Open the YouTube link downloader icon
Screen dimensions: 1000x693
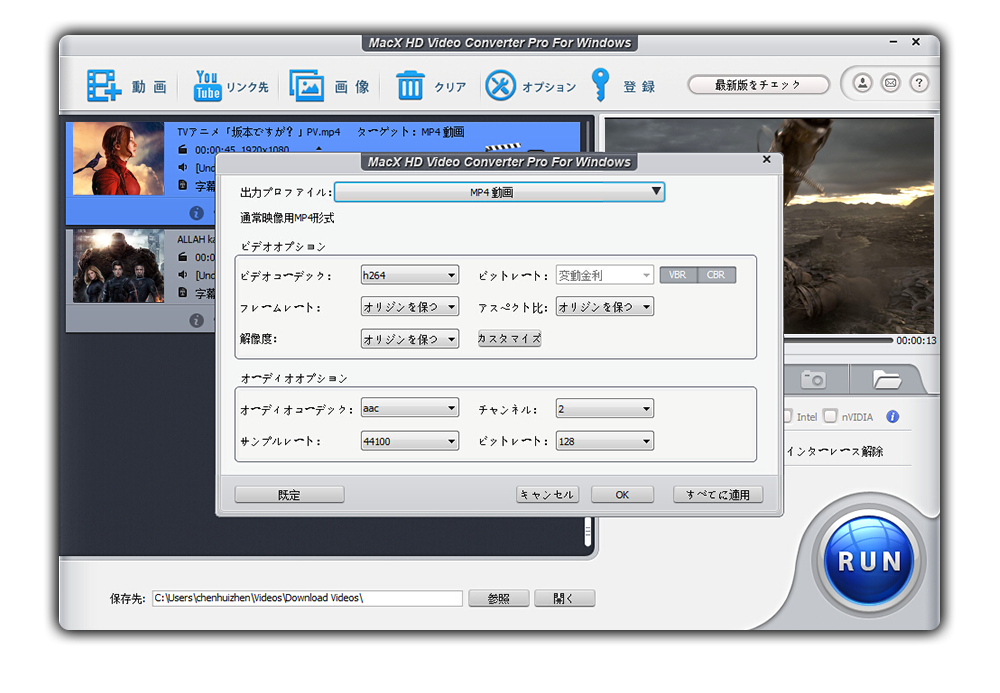(207, 85)
